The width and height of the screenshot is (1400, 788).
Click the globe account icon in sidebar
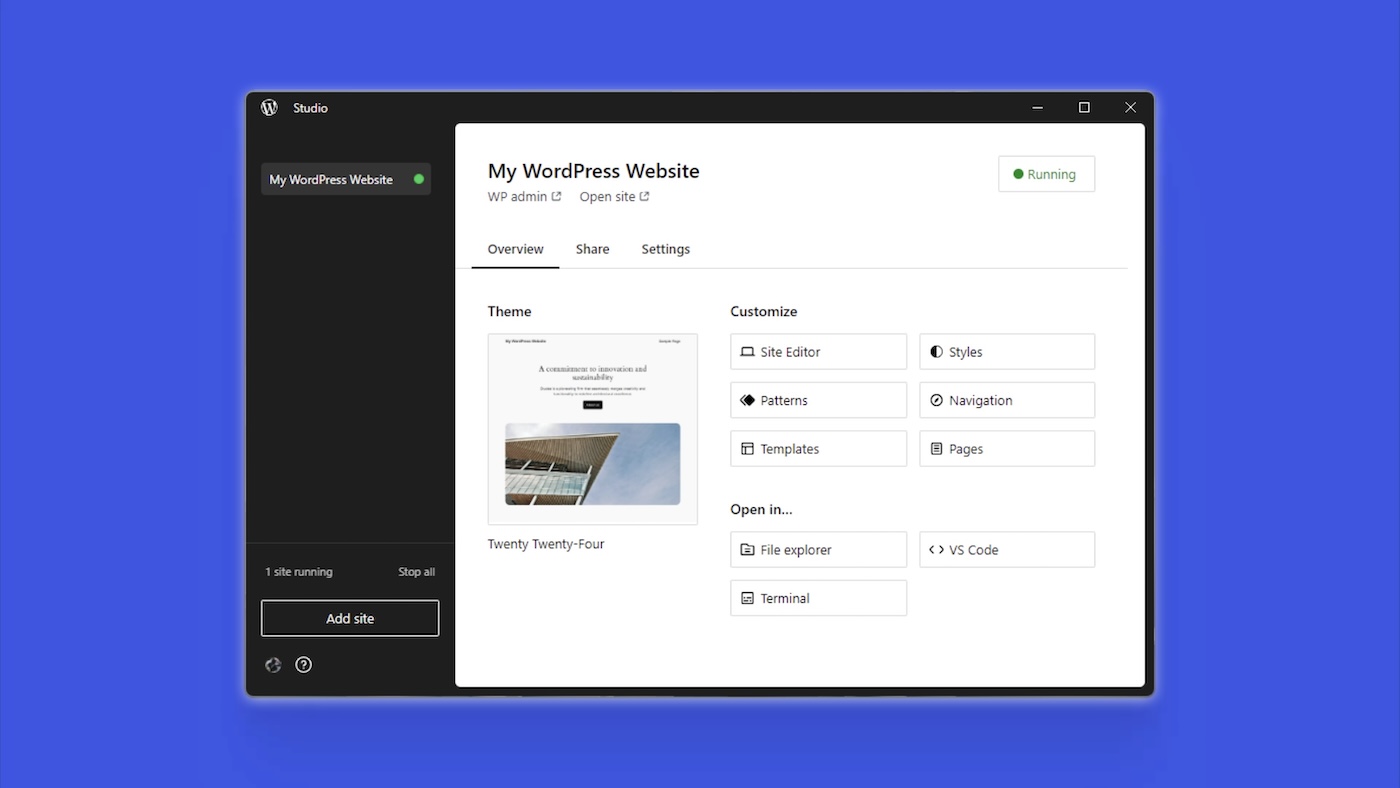273,665
